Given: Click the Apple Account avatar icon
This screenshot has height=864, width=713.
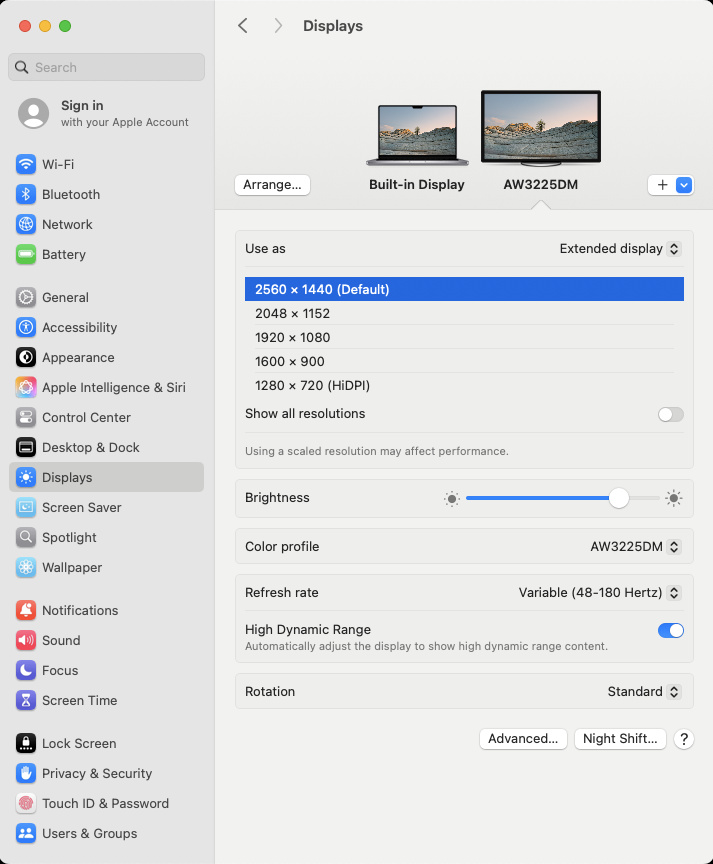Looking at the screenshot, I should [x=34, y=114].
